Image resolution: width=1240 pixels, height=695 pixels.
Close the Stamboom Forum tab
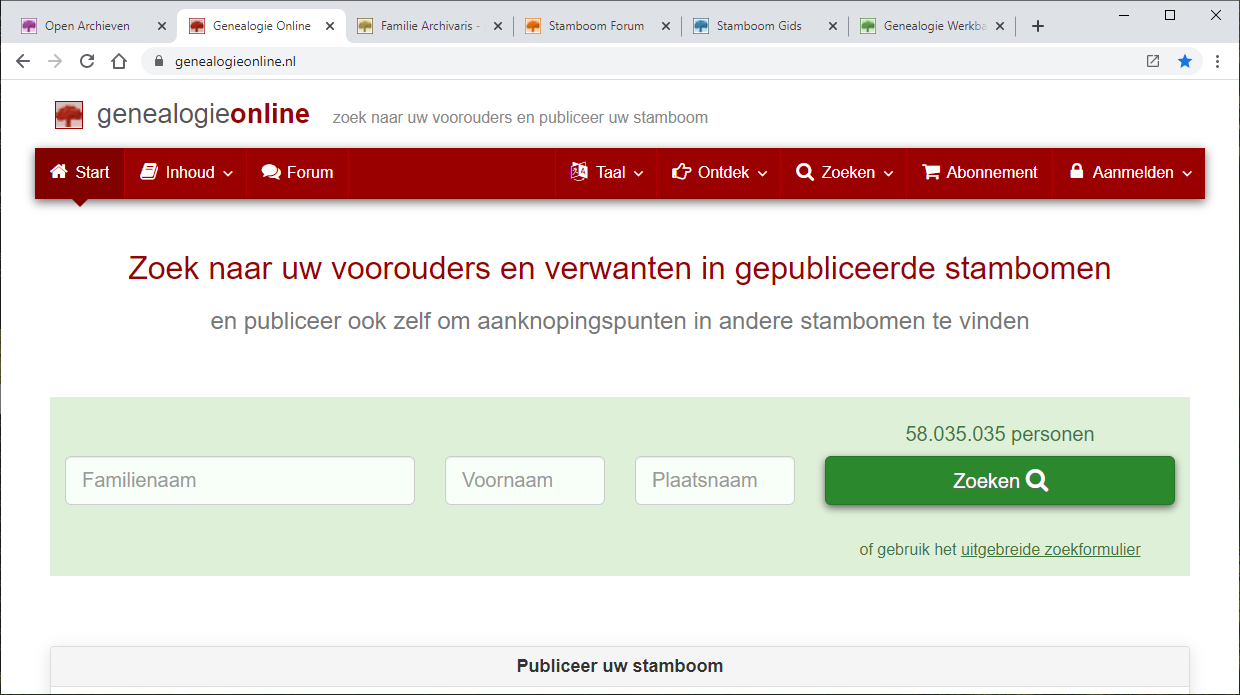click(666, 26)
